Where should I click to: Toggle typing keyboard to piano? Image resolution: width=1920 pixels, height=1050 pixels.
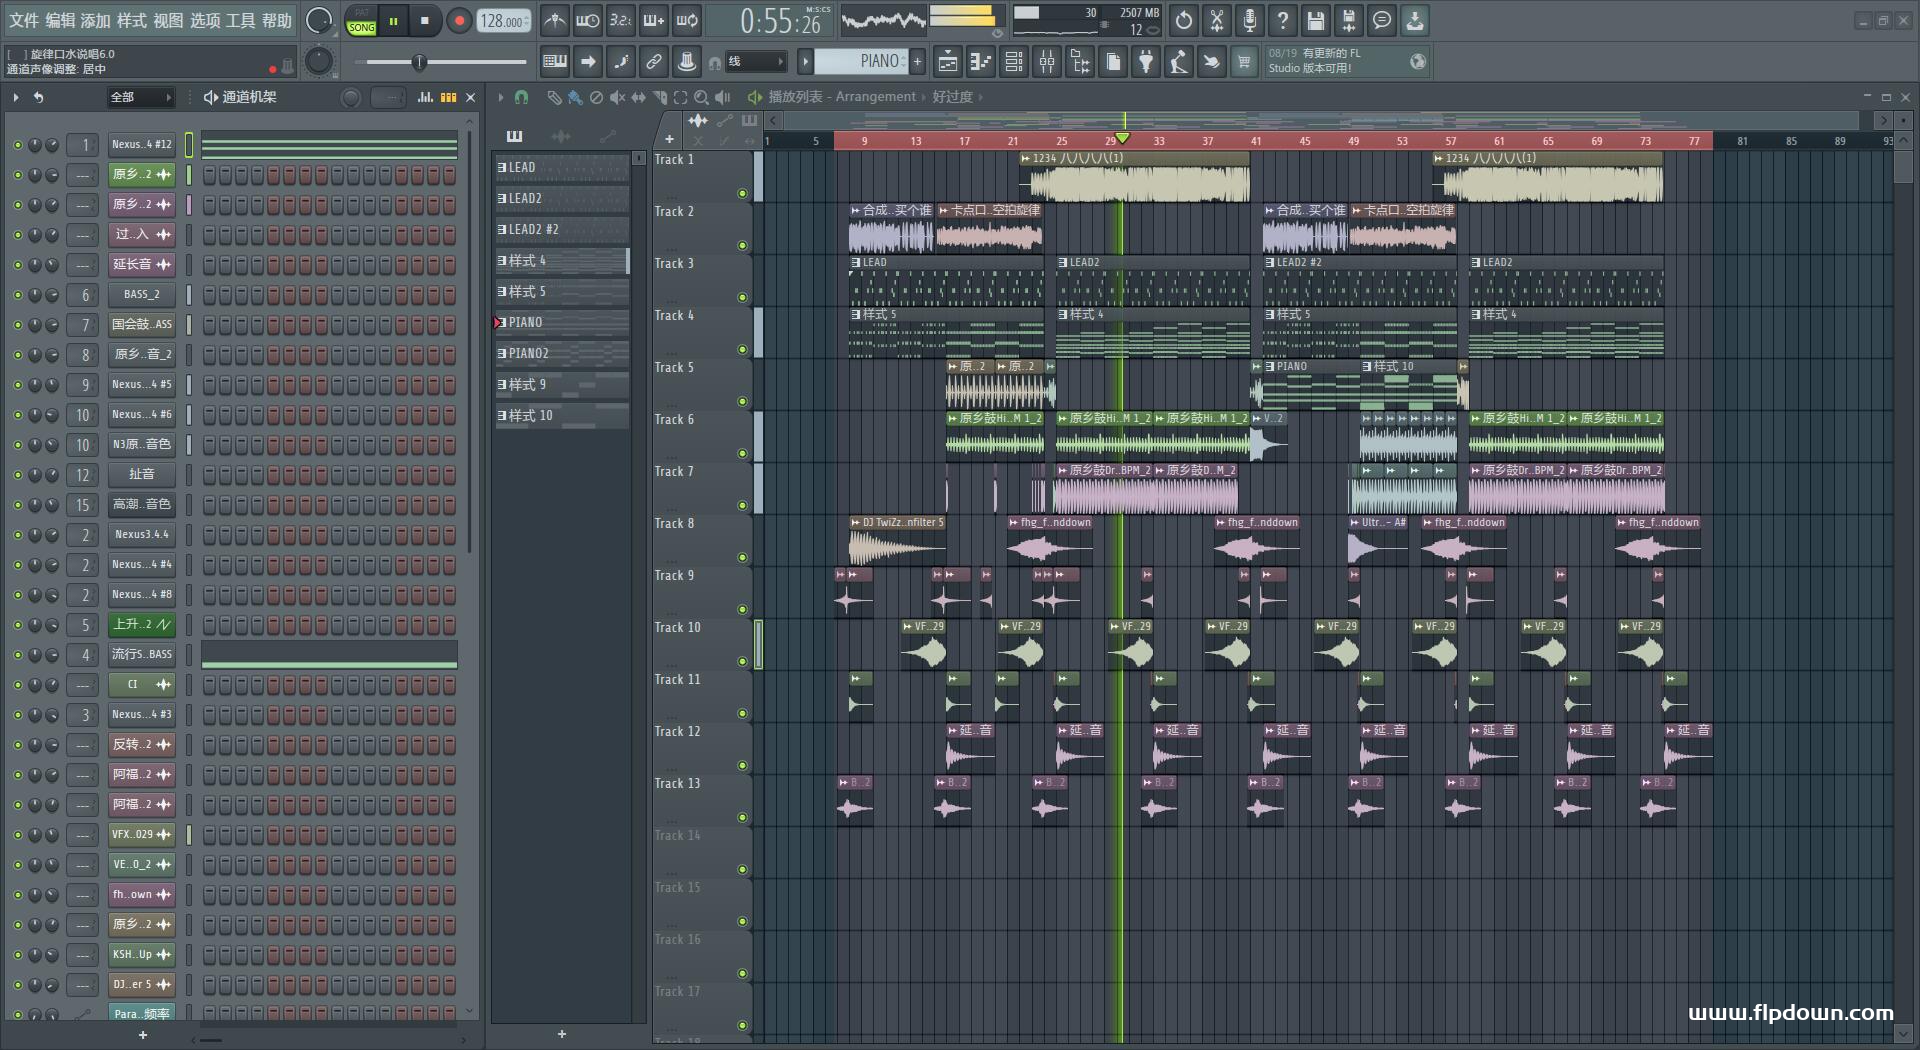tap(554, 62)
